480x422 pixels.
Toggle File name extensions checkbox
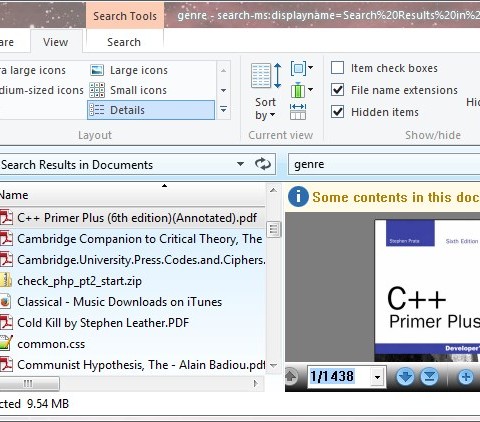coord(337,90)
